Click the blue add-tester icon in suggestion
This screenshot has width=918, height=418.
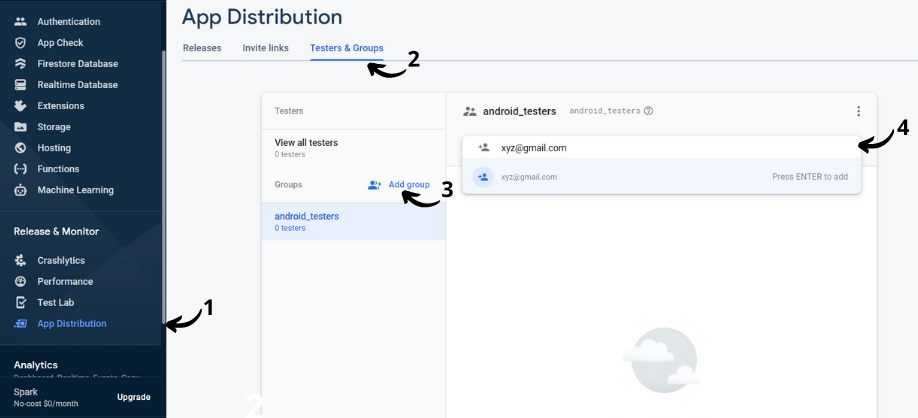[483, 177]
